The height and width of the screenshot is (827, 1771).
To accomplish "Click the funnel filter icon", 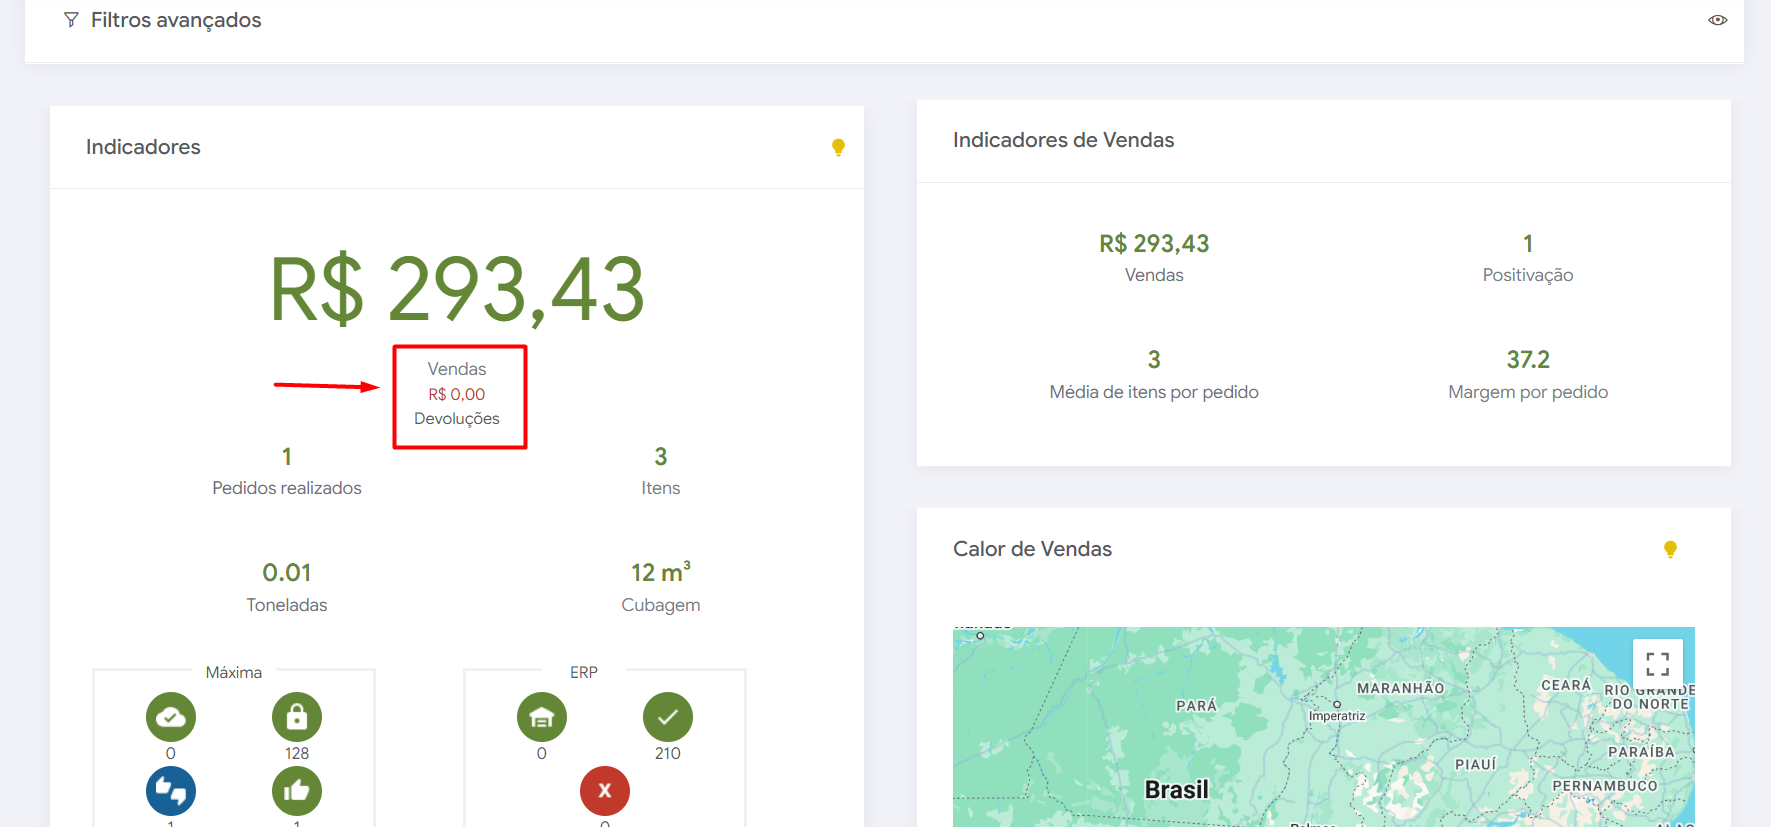I will point(71,20).
